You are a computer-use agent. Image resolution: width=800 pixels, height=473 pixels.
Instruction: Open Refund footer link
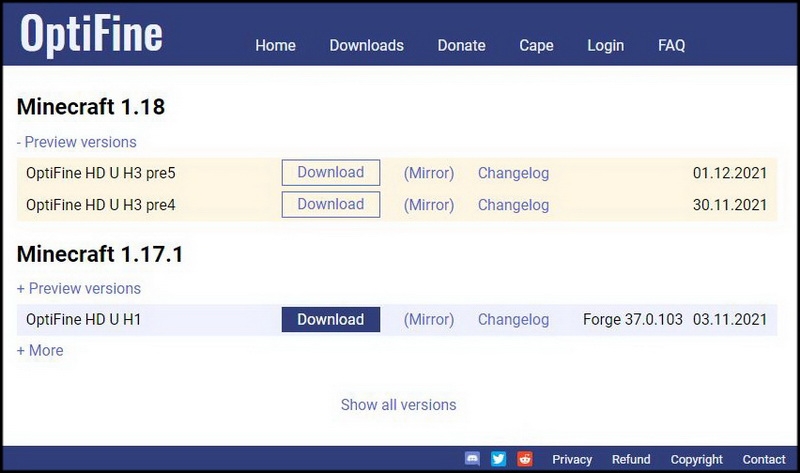tap(631, 459)
